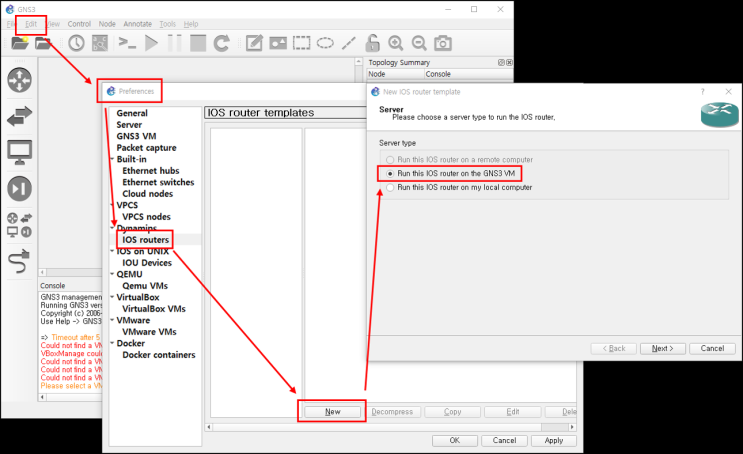The width and height of the screenshot is (743, 454).
Task: Select the draw rectangle tool
Action: coord(301,43)
